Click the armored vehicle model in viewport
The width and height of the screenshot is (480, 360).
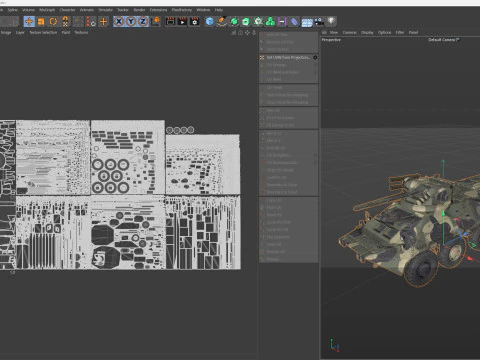click(410, 223)
